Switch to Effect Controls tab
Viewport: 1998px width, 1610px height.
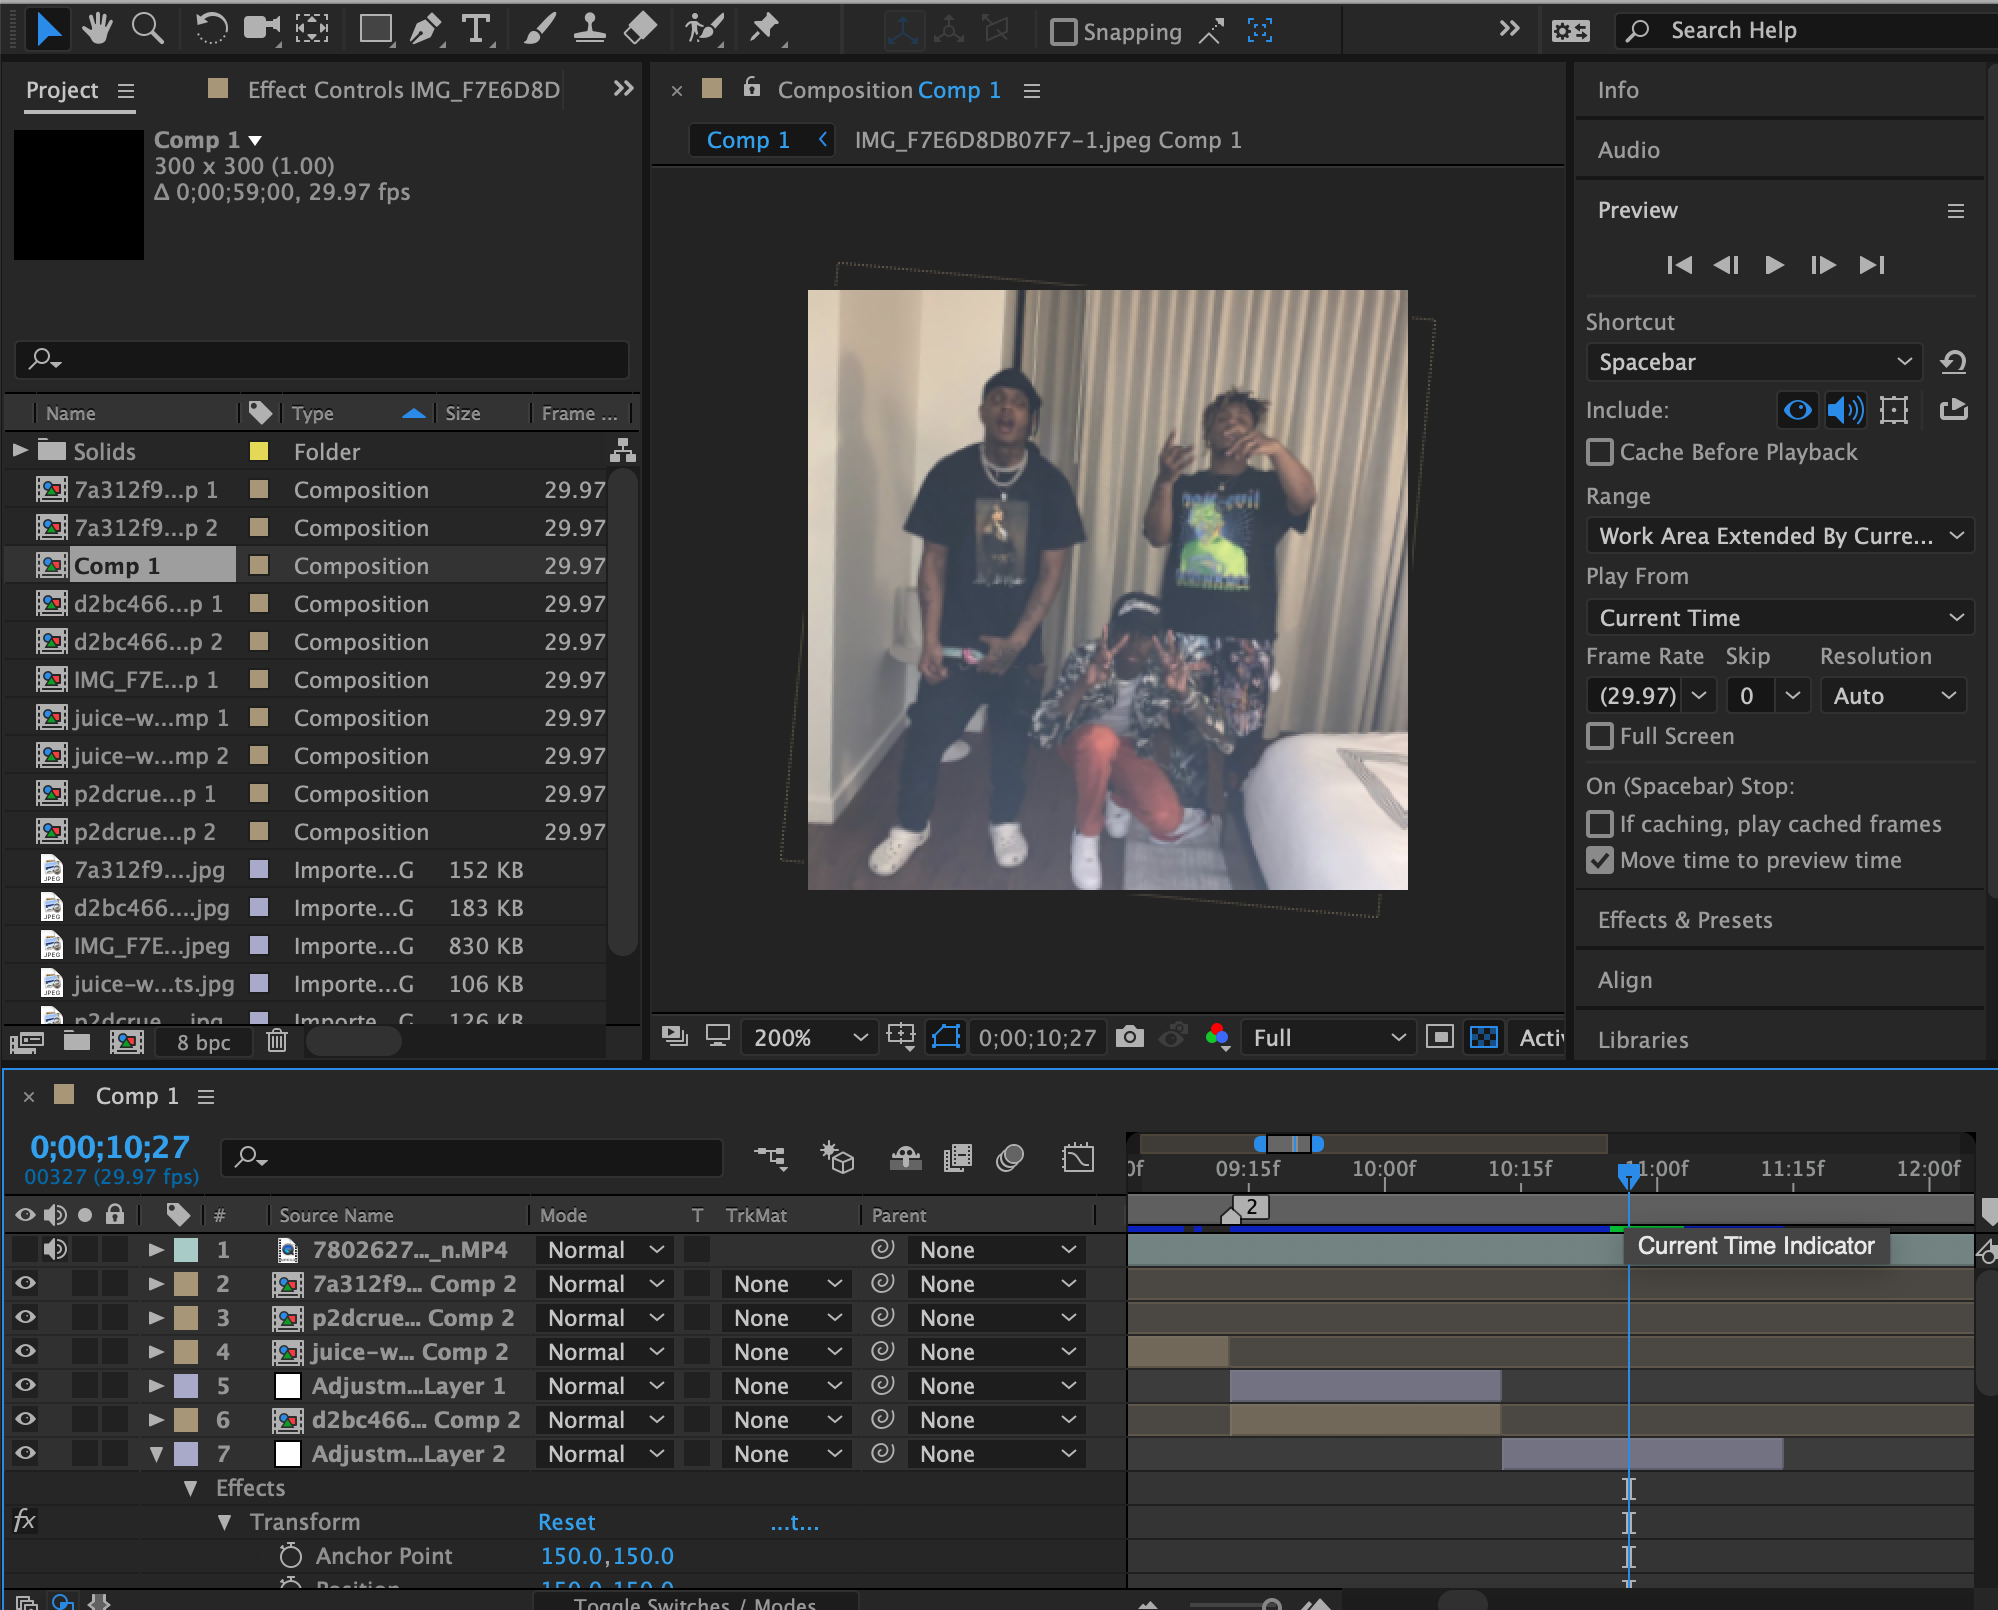402,90
